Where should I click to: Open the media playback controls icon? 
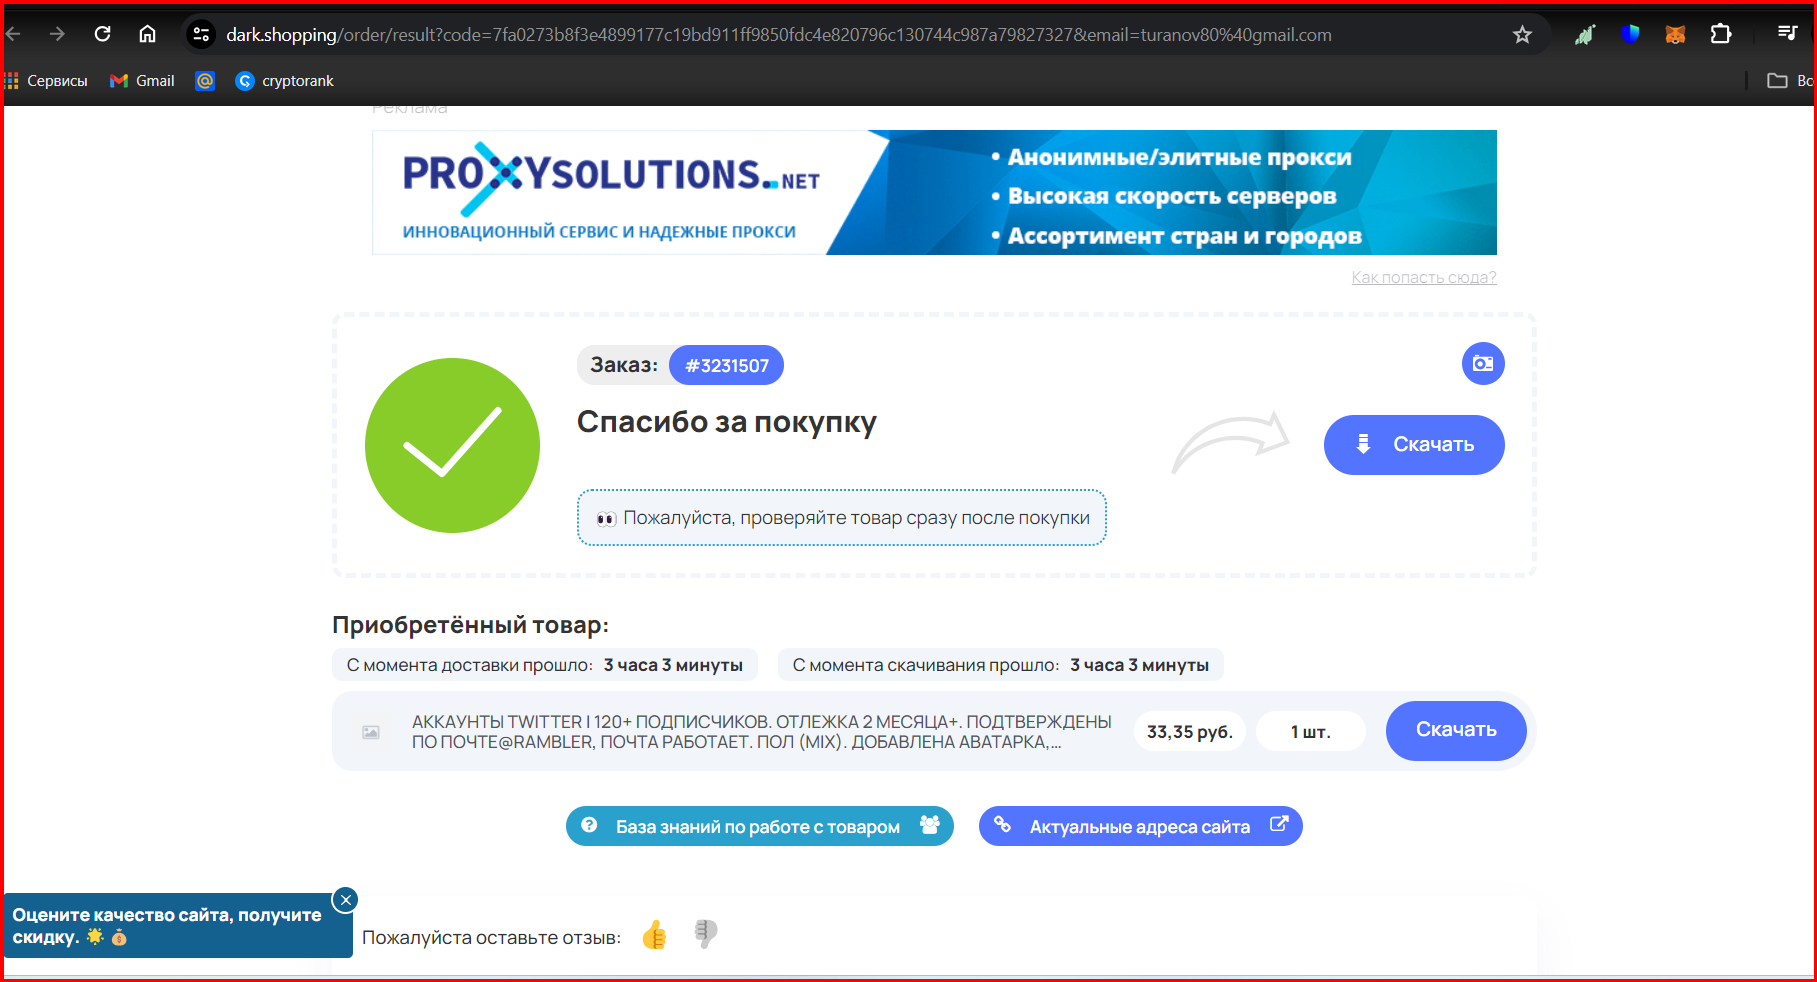[x=1787, y=34]
